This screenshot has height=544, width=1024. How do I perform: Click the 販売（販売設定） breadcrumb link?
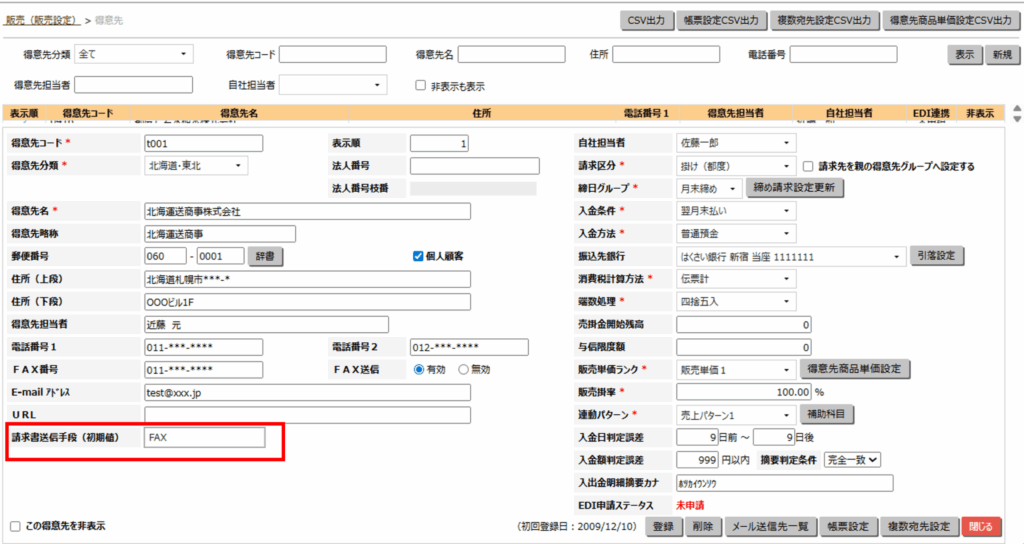(42, 20)
